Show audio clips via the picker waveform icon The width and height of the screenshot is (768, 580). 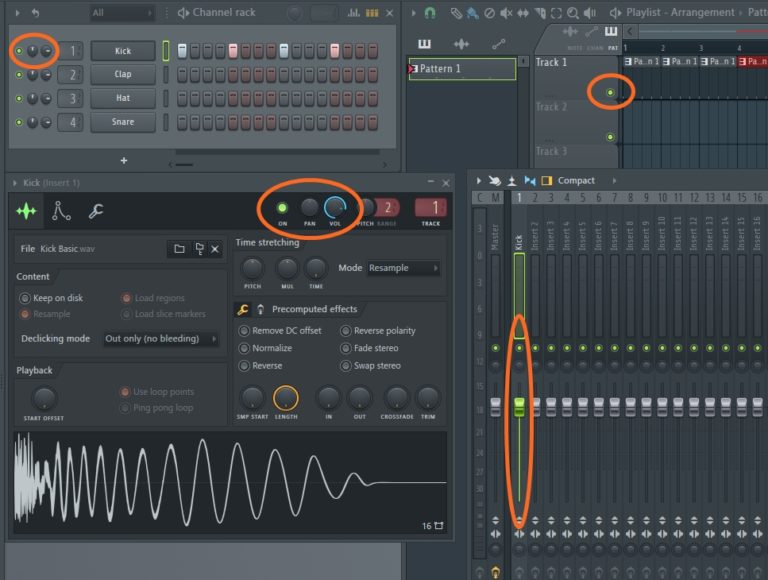[x=461, y=44]
